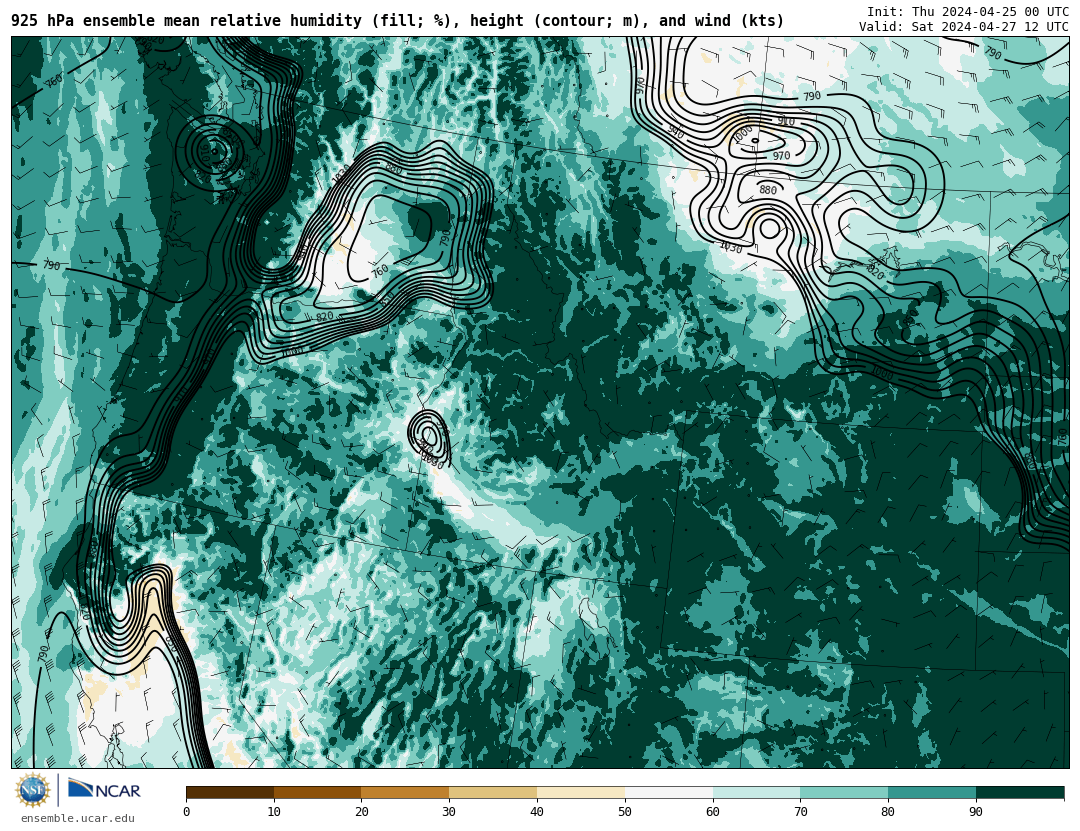Click the 880 label below the northeast 970 label
The height and width of the screenshot is (831, 1080).
point(768,190)
